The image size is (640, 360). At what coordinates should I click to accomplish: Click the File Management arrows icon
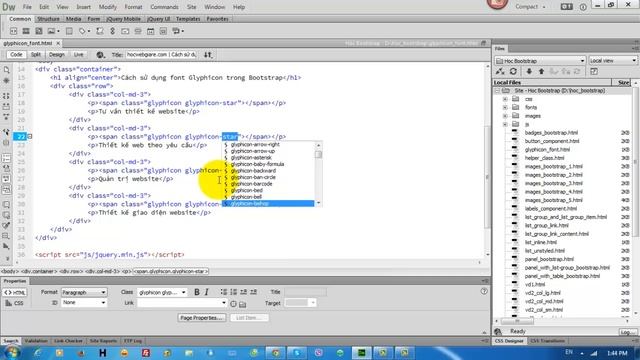coord(208,55)
